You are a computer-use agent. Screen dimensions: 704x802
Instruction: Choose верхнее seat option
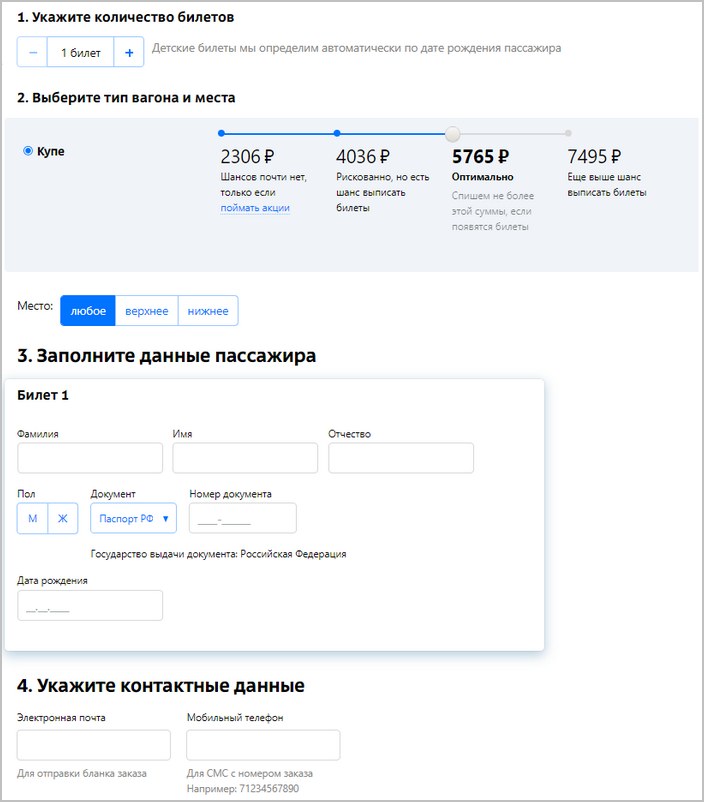147,311
